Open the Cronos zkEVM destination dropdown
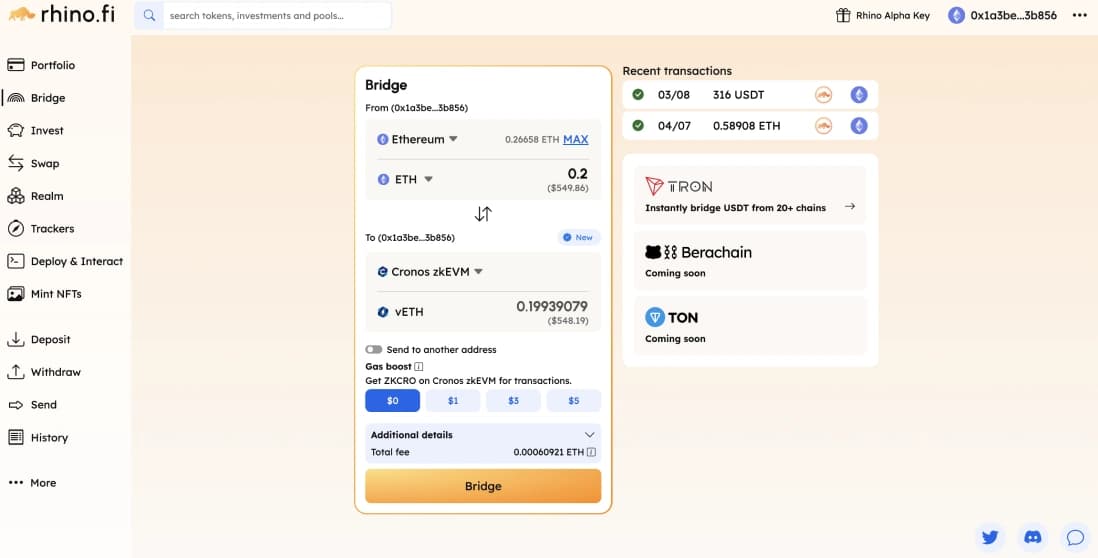This screenshot has height=558, width=1098. pyautogui.click(x=430, y=272)
